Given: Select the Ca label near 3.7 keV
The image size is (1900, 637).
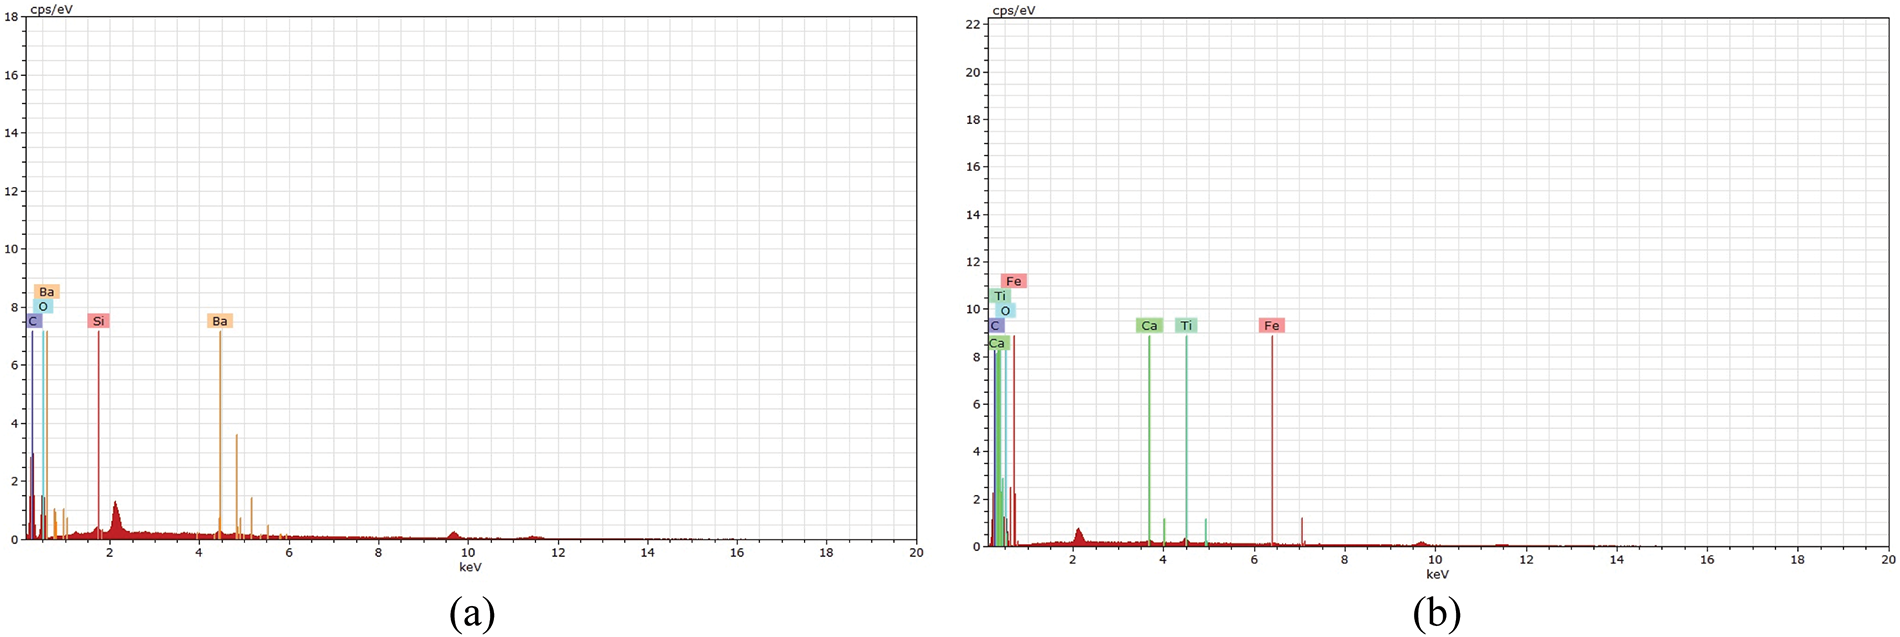Looking at the screenshot, I should 1149,326.
